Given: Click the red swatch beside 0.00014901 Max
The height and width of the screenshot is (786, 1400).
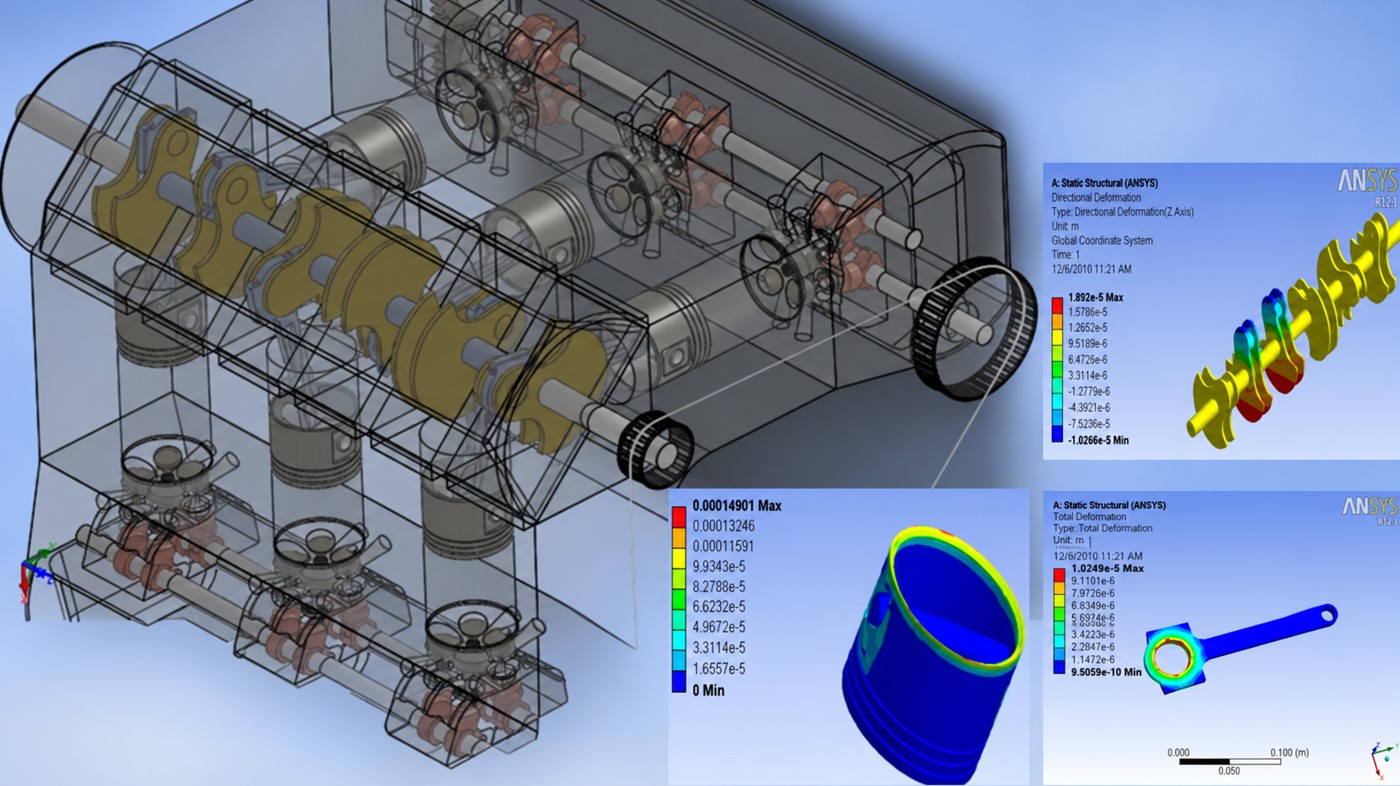Looking at the screenshot, I should pos(677,516).
